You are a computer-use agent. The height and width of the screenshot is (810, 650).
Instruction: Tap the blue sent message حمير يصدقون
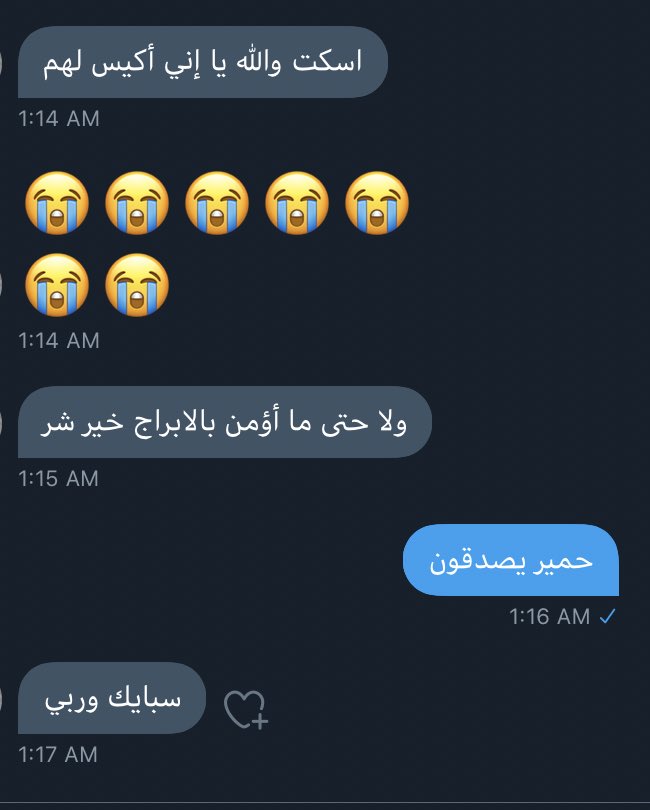point(510,560)
